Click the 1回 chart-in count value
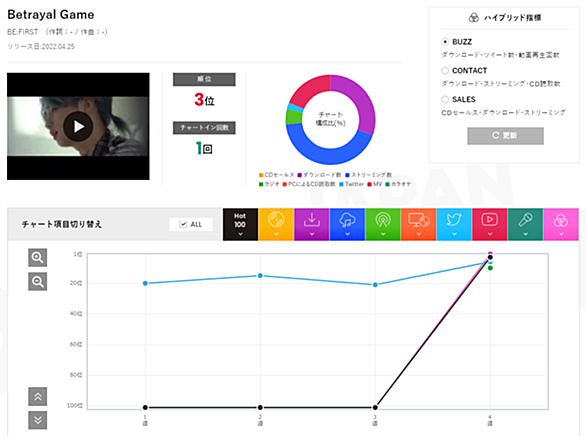Screen dimensions: 586x436 click(204, 148)
